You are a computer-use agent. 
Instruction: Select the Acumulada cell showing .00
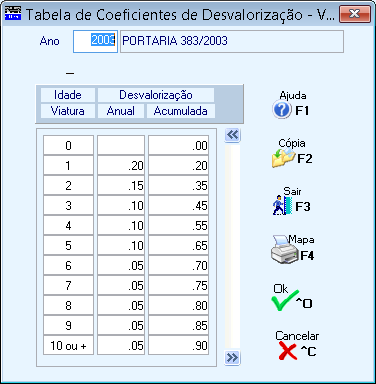[179, 145]
